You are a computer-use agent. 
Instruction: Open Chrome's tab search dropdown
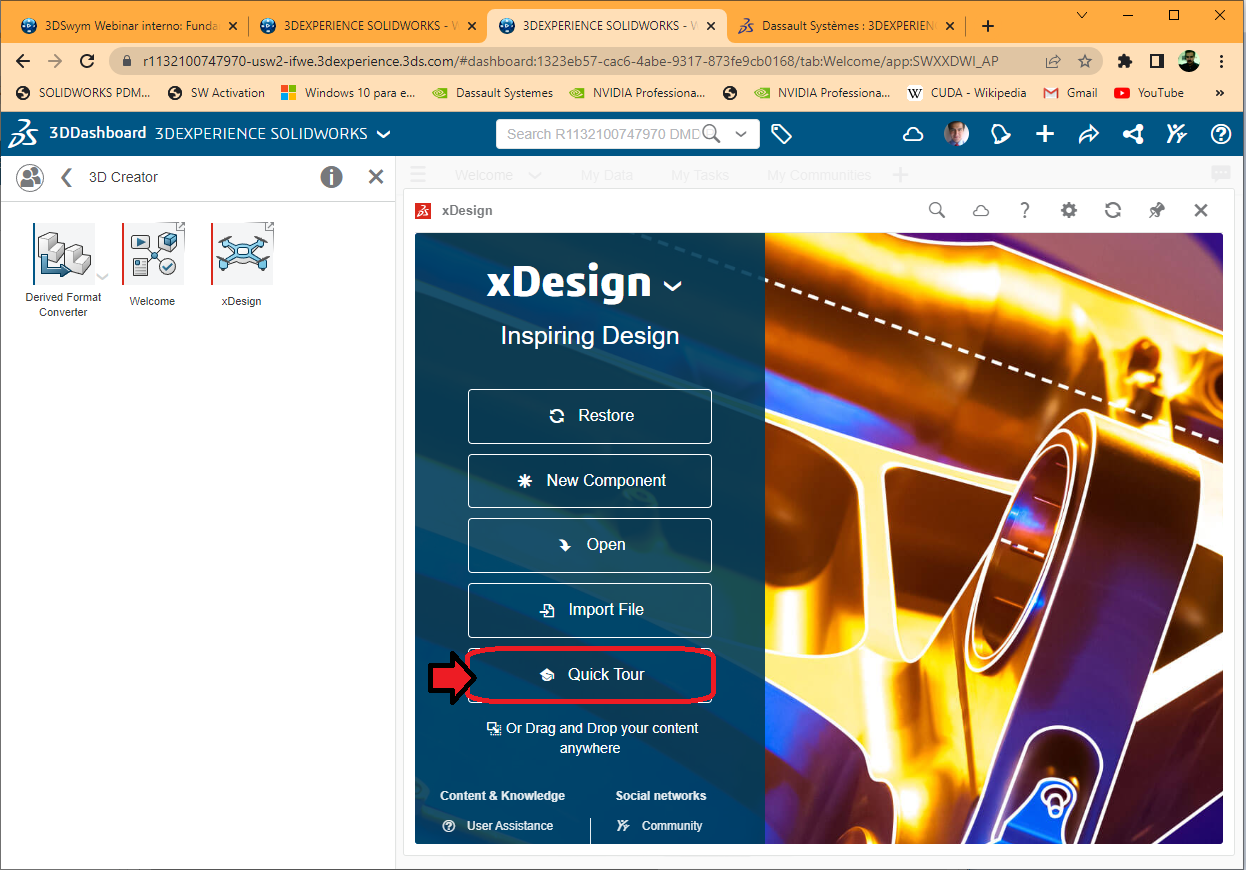(1083, 14)
